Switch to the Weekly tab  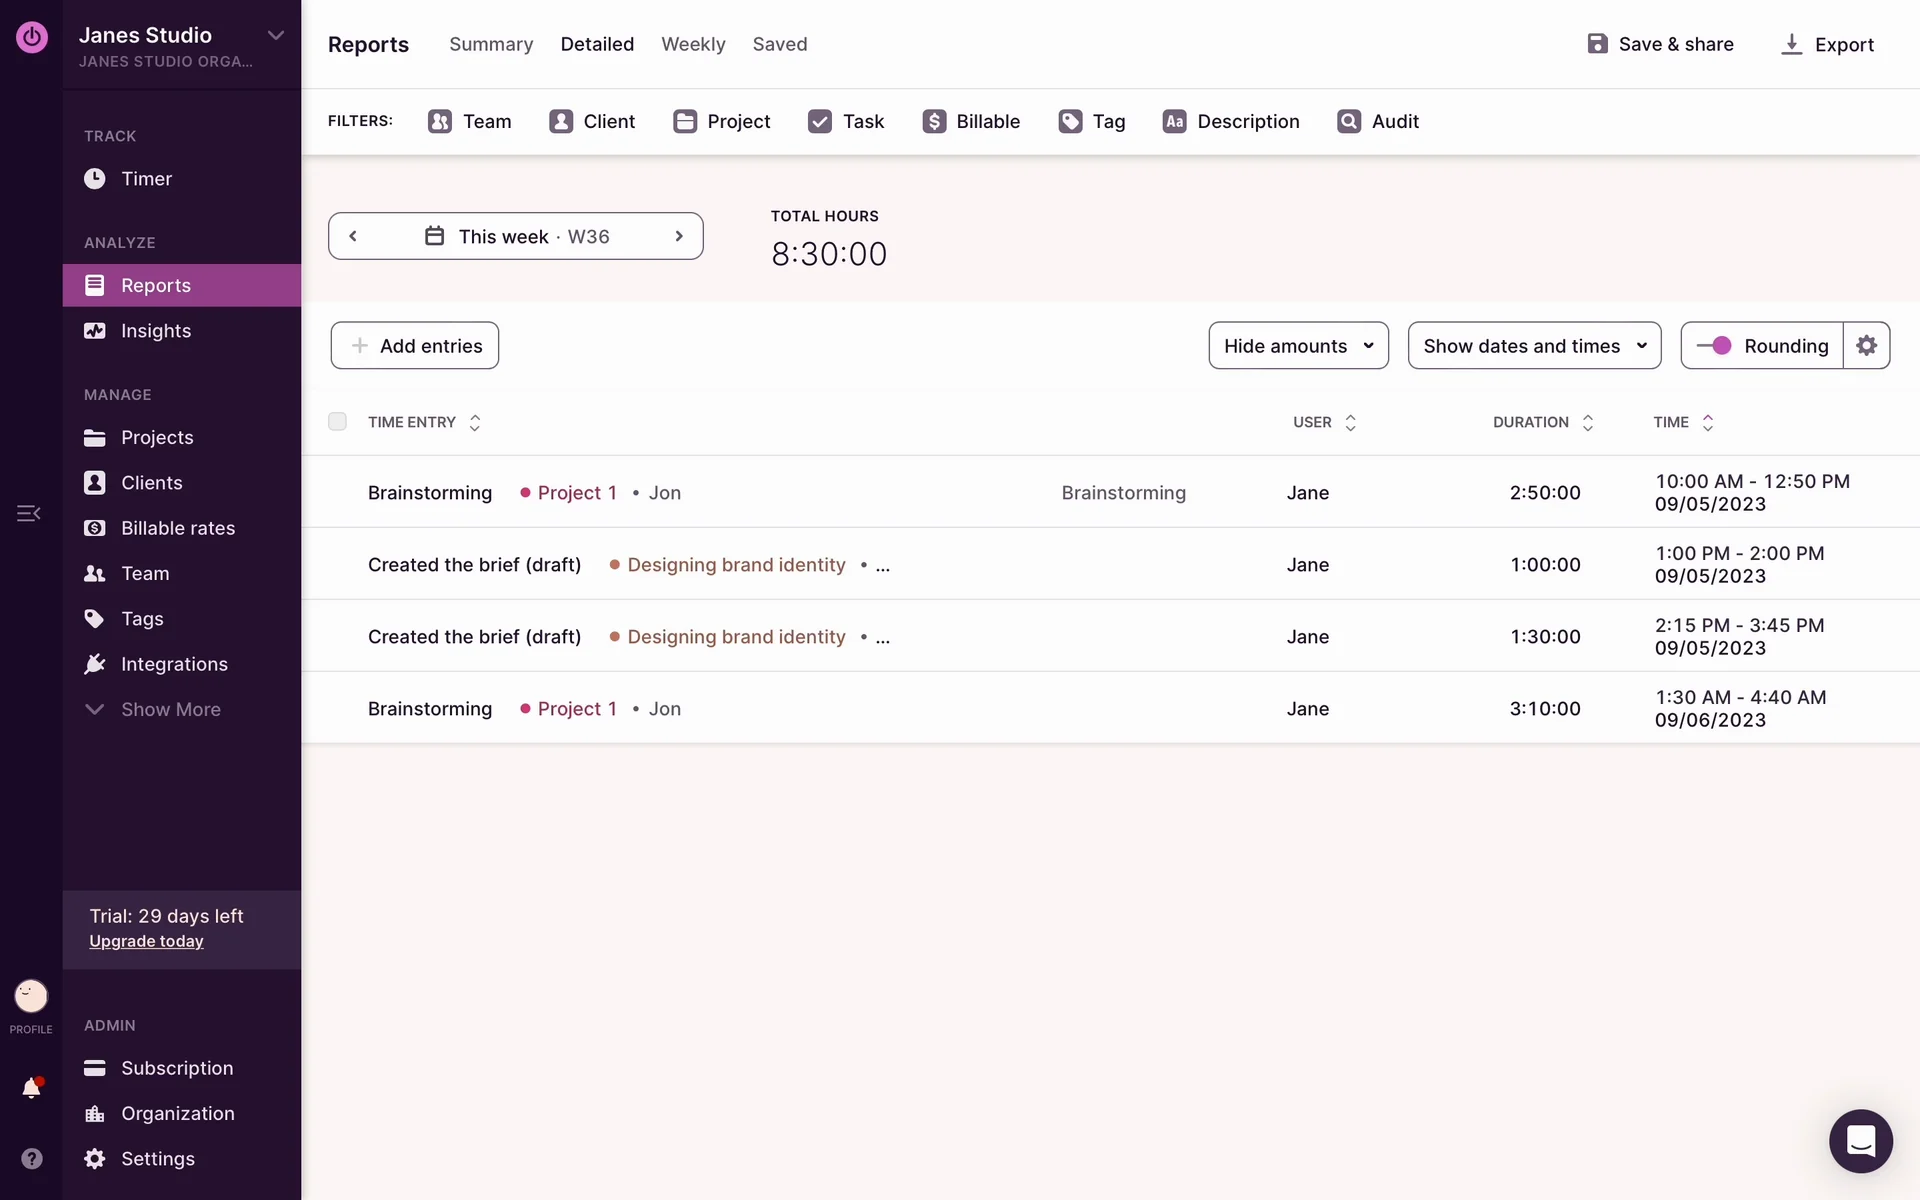(x=693, y=44)
